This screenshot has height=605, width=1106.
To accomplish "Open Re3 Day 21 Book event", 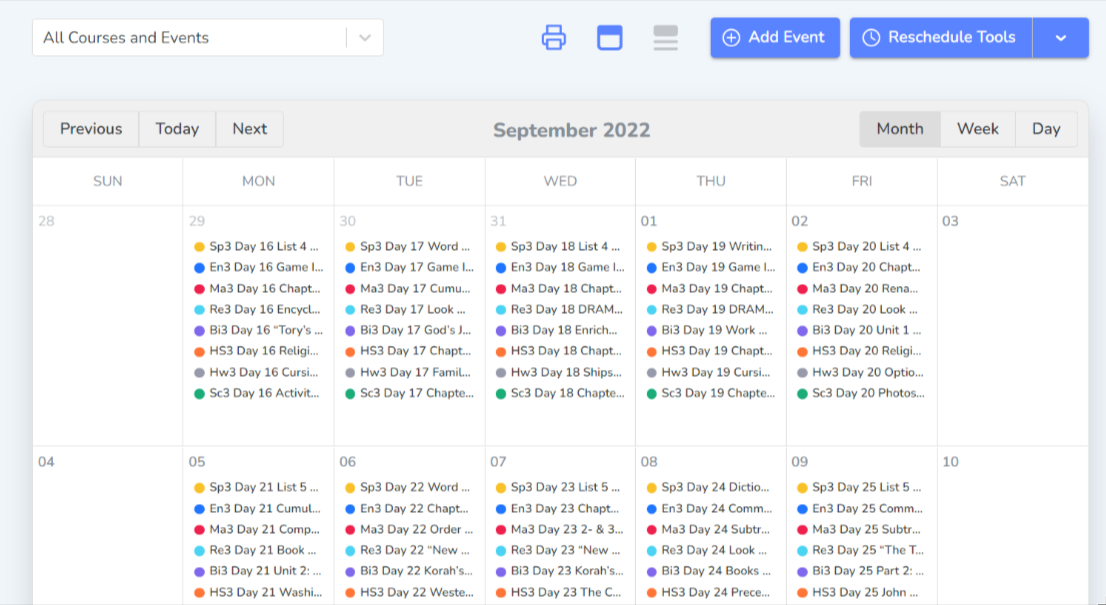I will coord(257,550).
